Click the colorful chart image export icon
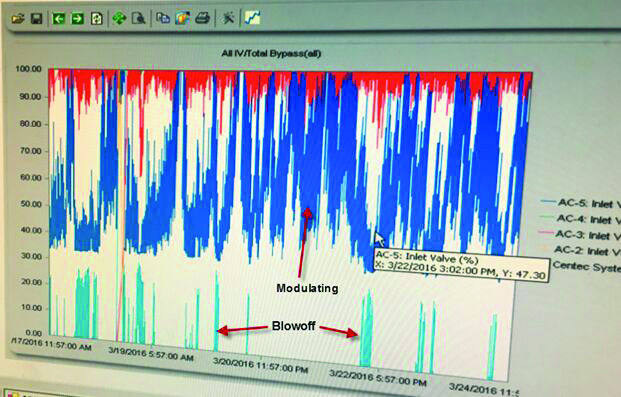Screen dimensions: 621x397 coord(182,18)
